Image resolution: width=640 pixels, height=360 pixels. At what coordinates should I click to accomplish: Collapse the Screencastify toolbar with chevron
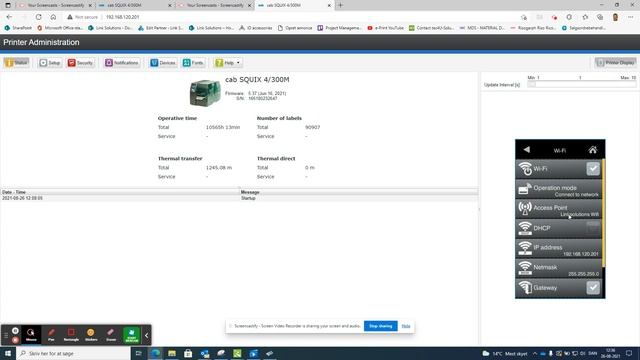click(147, 335)
